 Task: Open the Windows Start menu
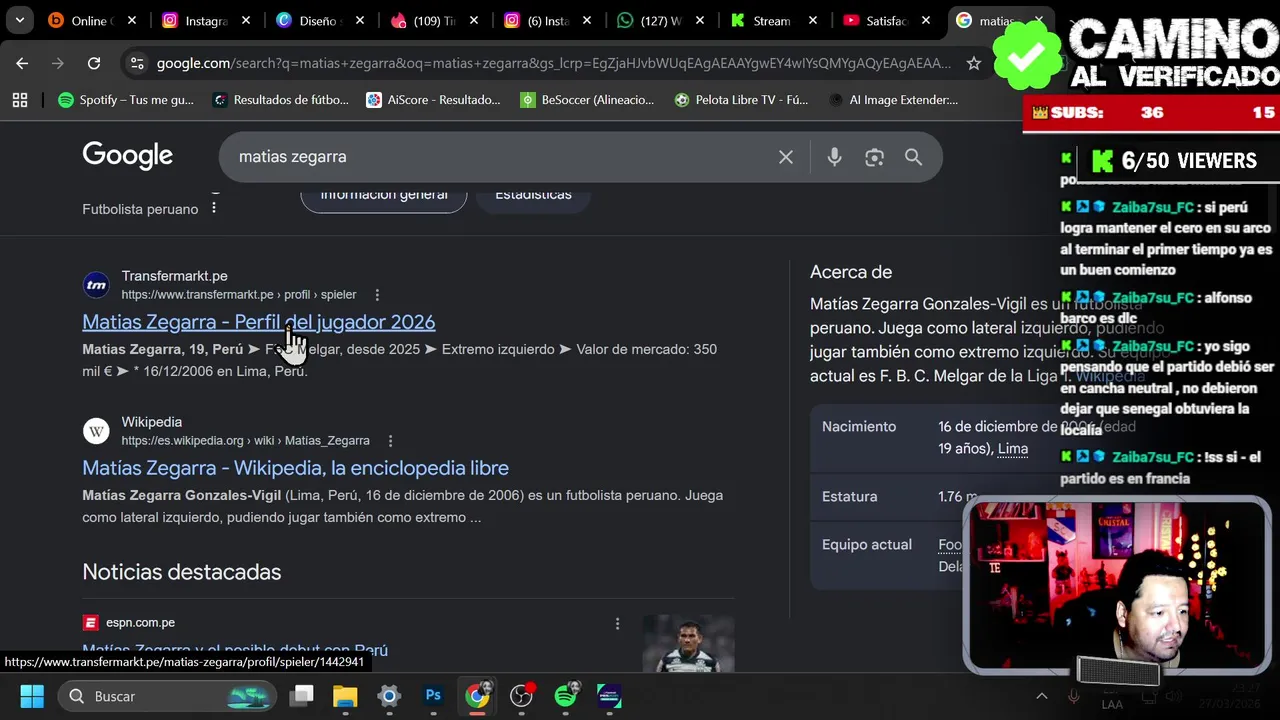(x=32, y=696)
